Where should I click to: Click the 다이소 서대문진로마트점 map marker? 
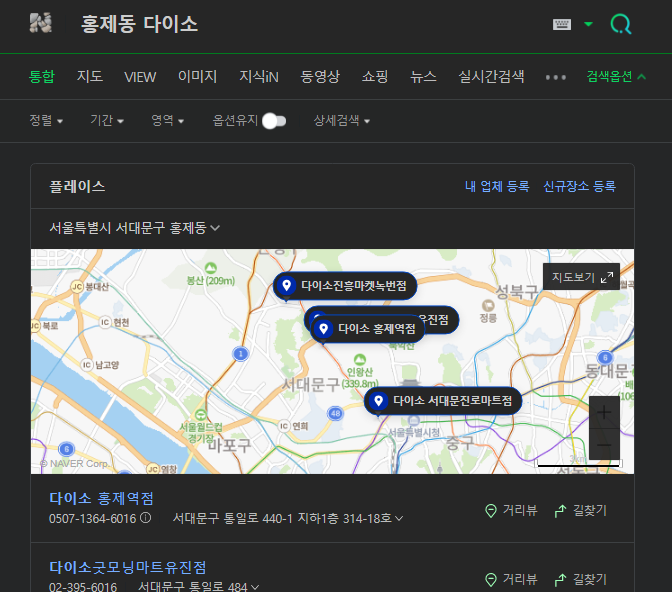pos(443,401)
